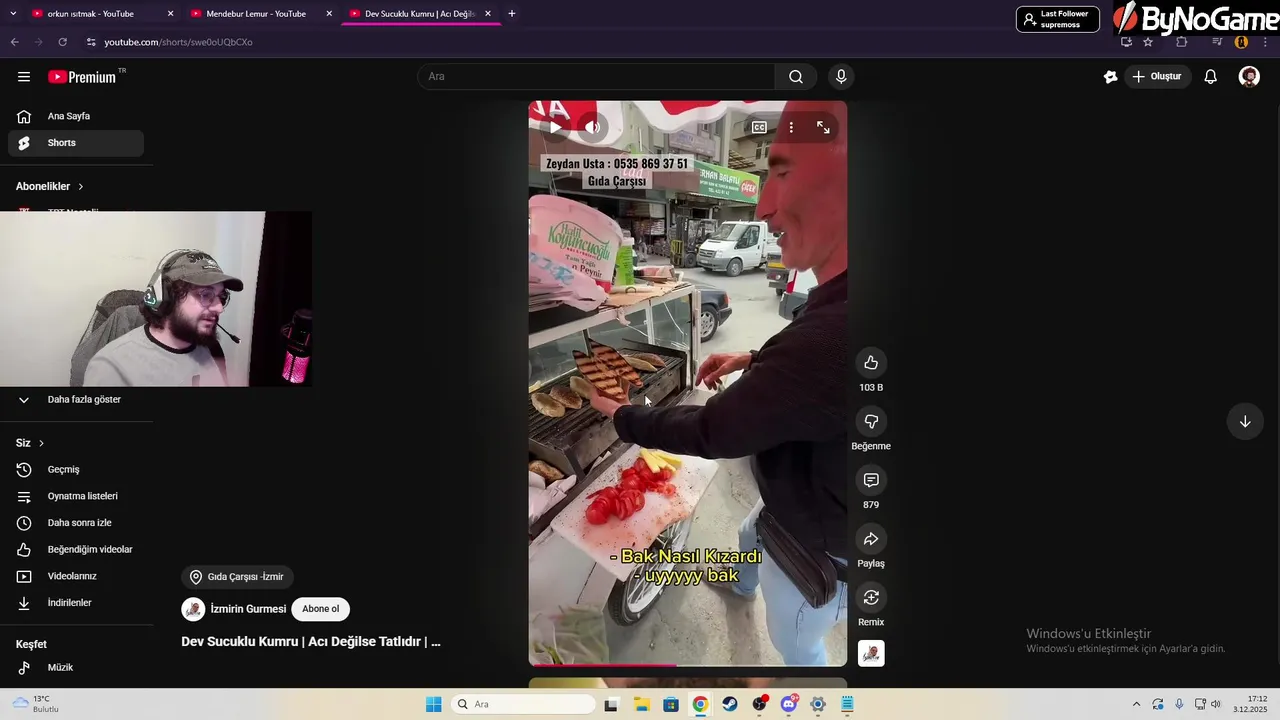The width and height of the screenshot is (1280, 720).
Task: Play the Short video
Action: point(555,128)
